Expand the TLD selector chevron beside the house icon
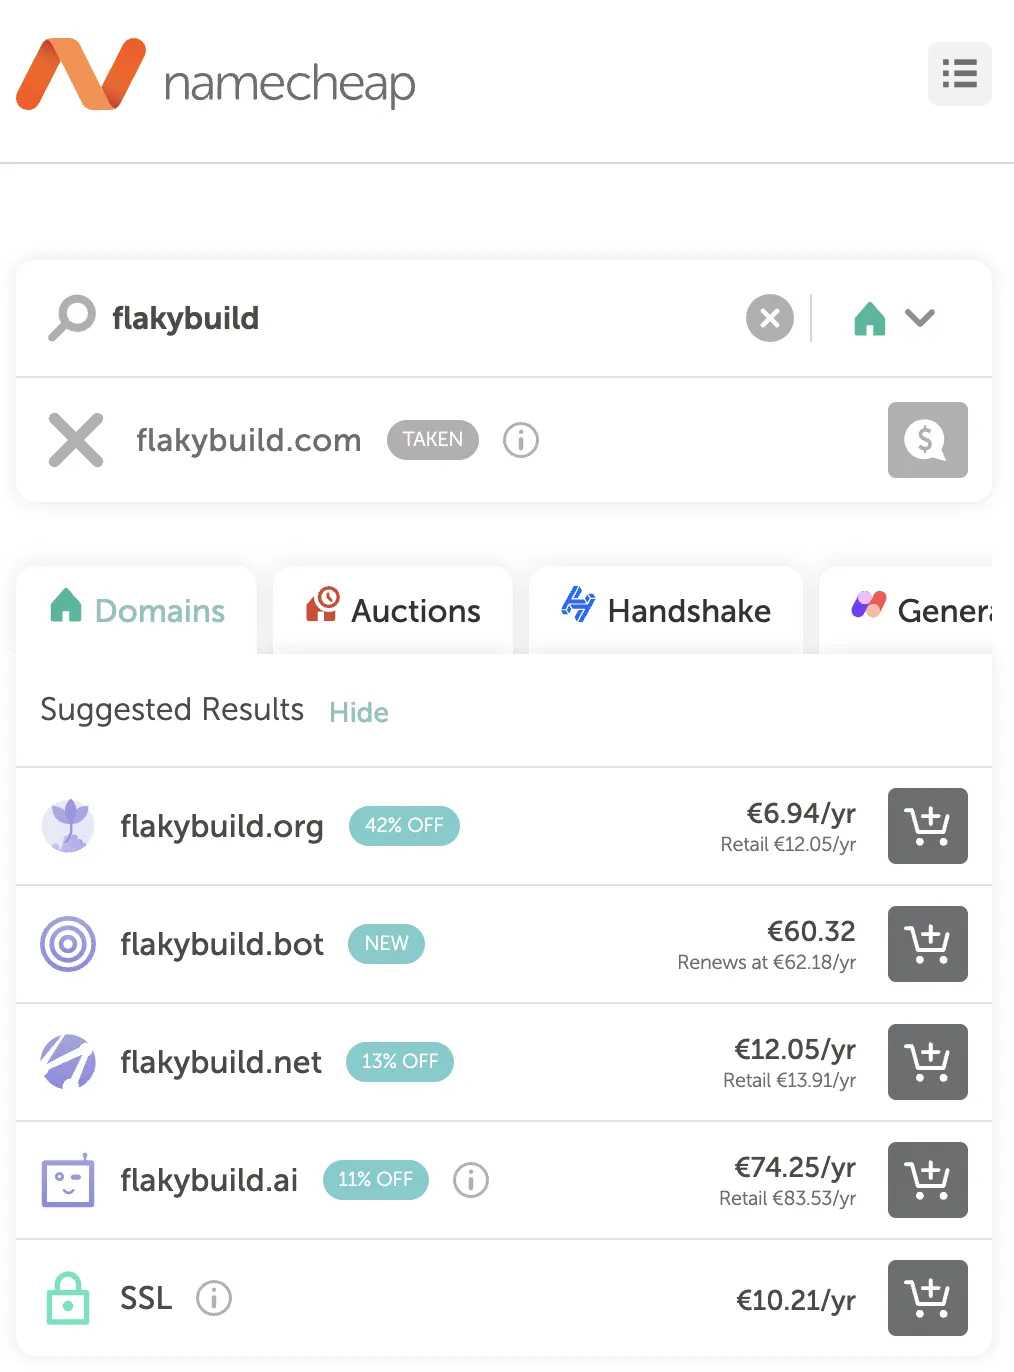 (920, 318)
